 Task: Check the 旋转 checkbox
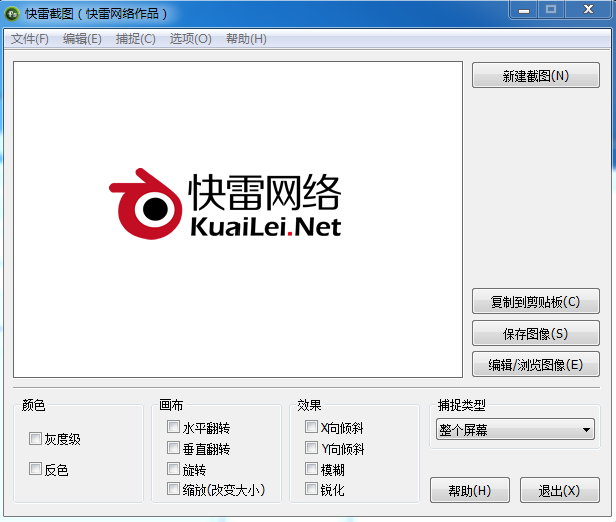pyautogui.click(x=173, y=469)
